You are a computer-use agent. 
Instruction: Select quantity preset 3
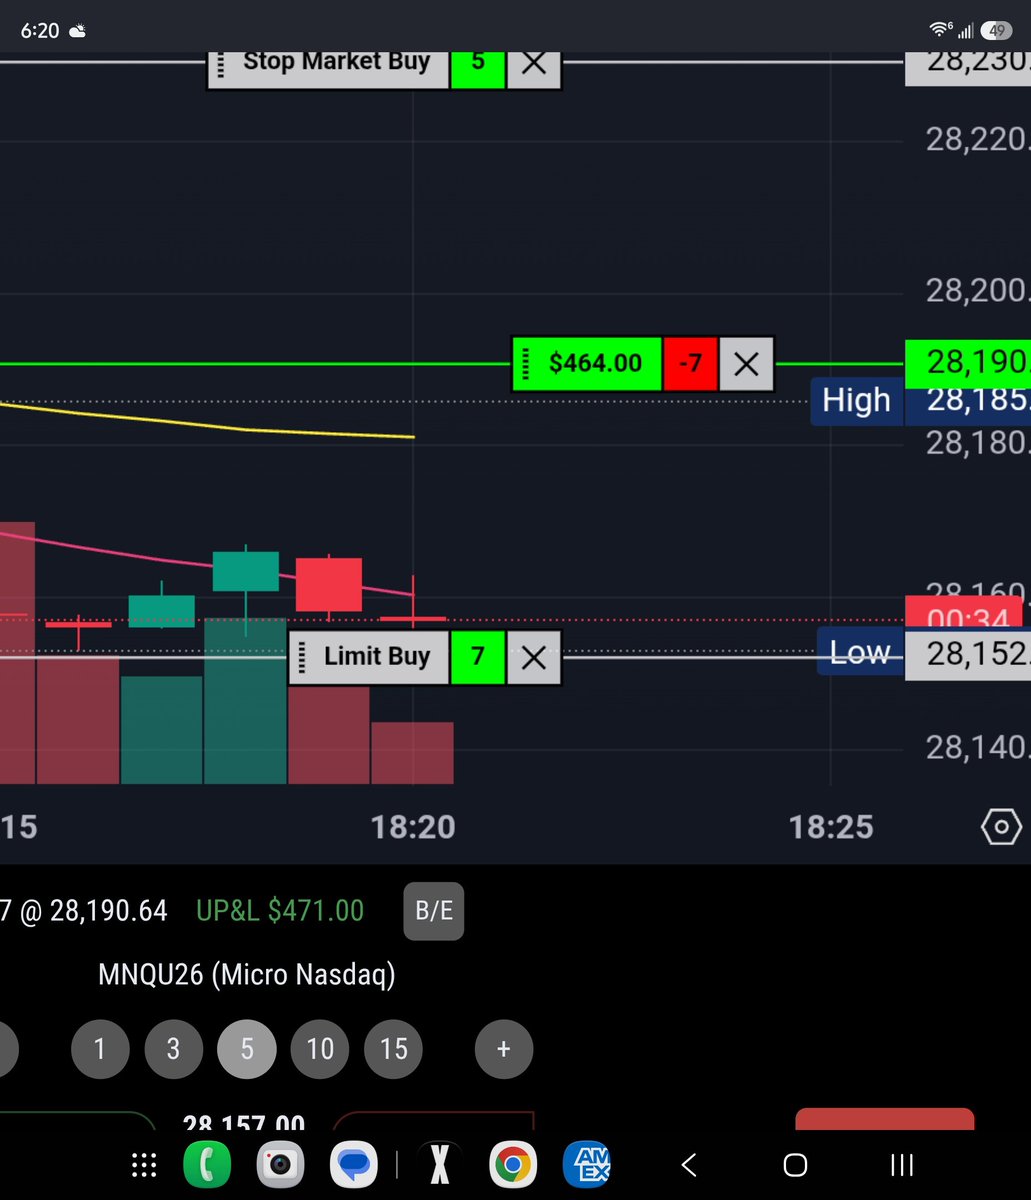pos(173,1049)
